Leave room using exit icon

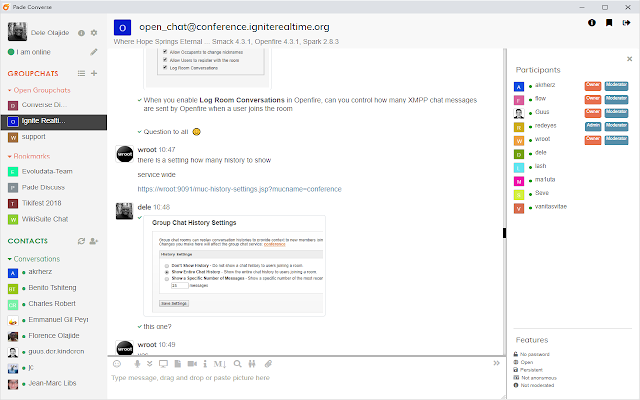(627, 23)
